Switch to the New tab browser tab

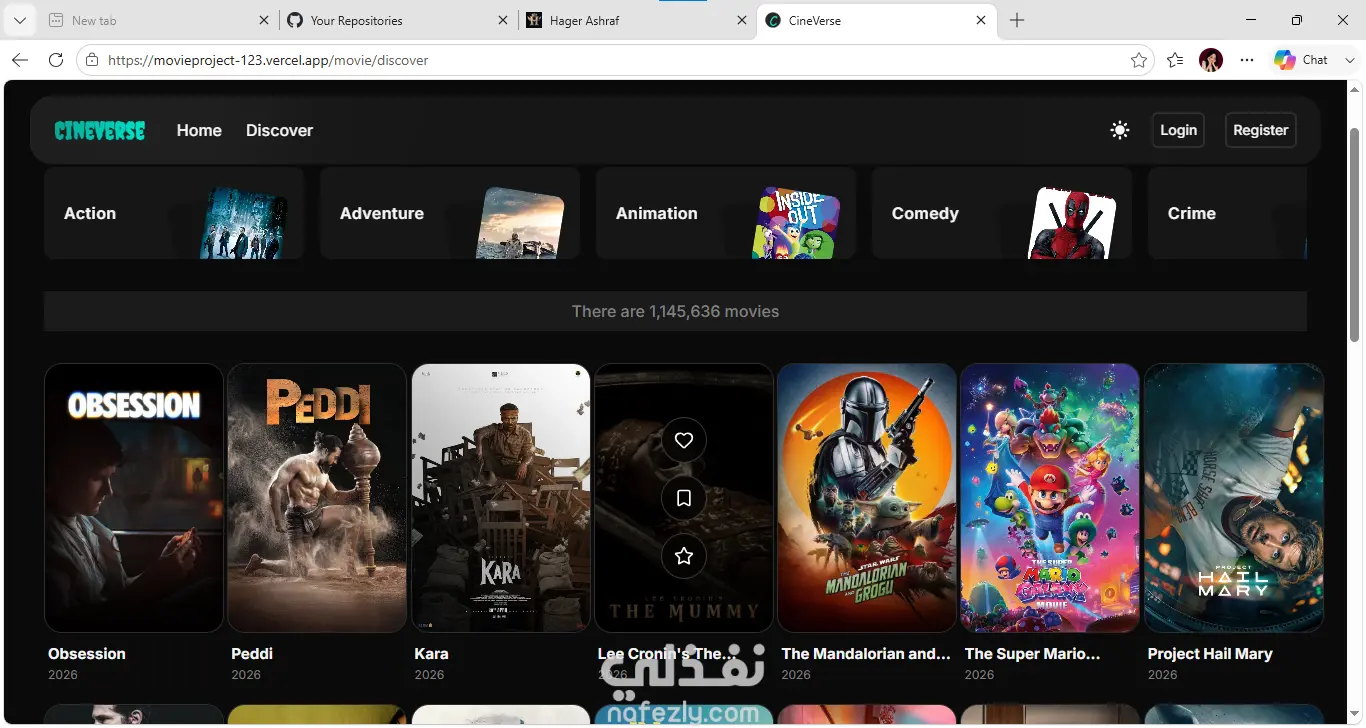[158, 20]
